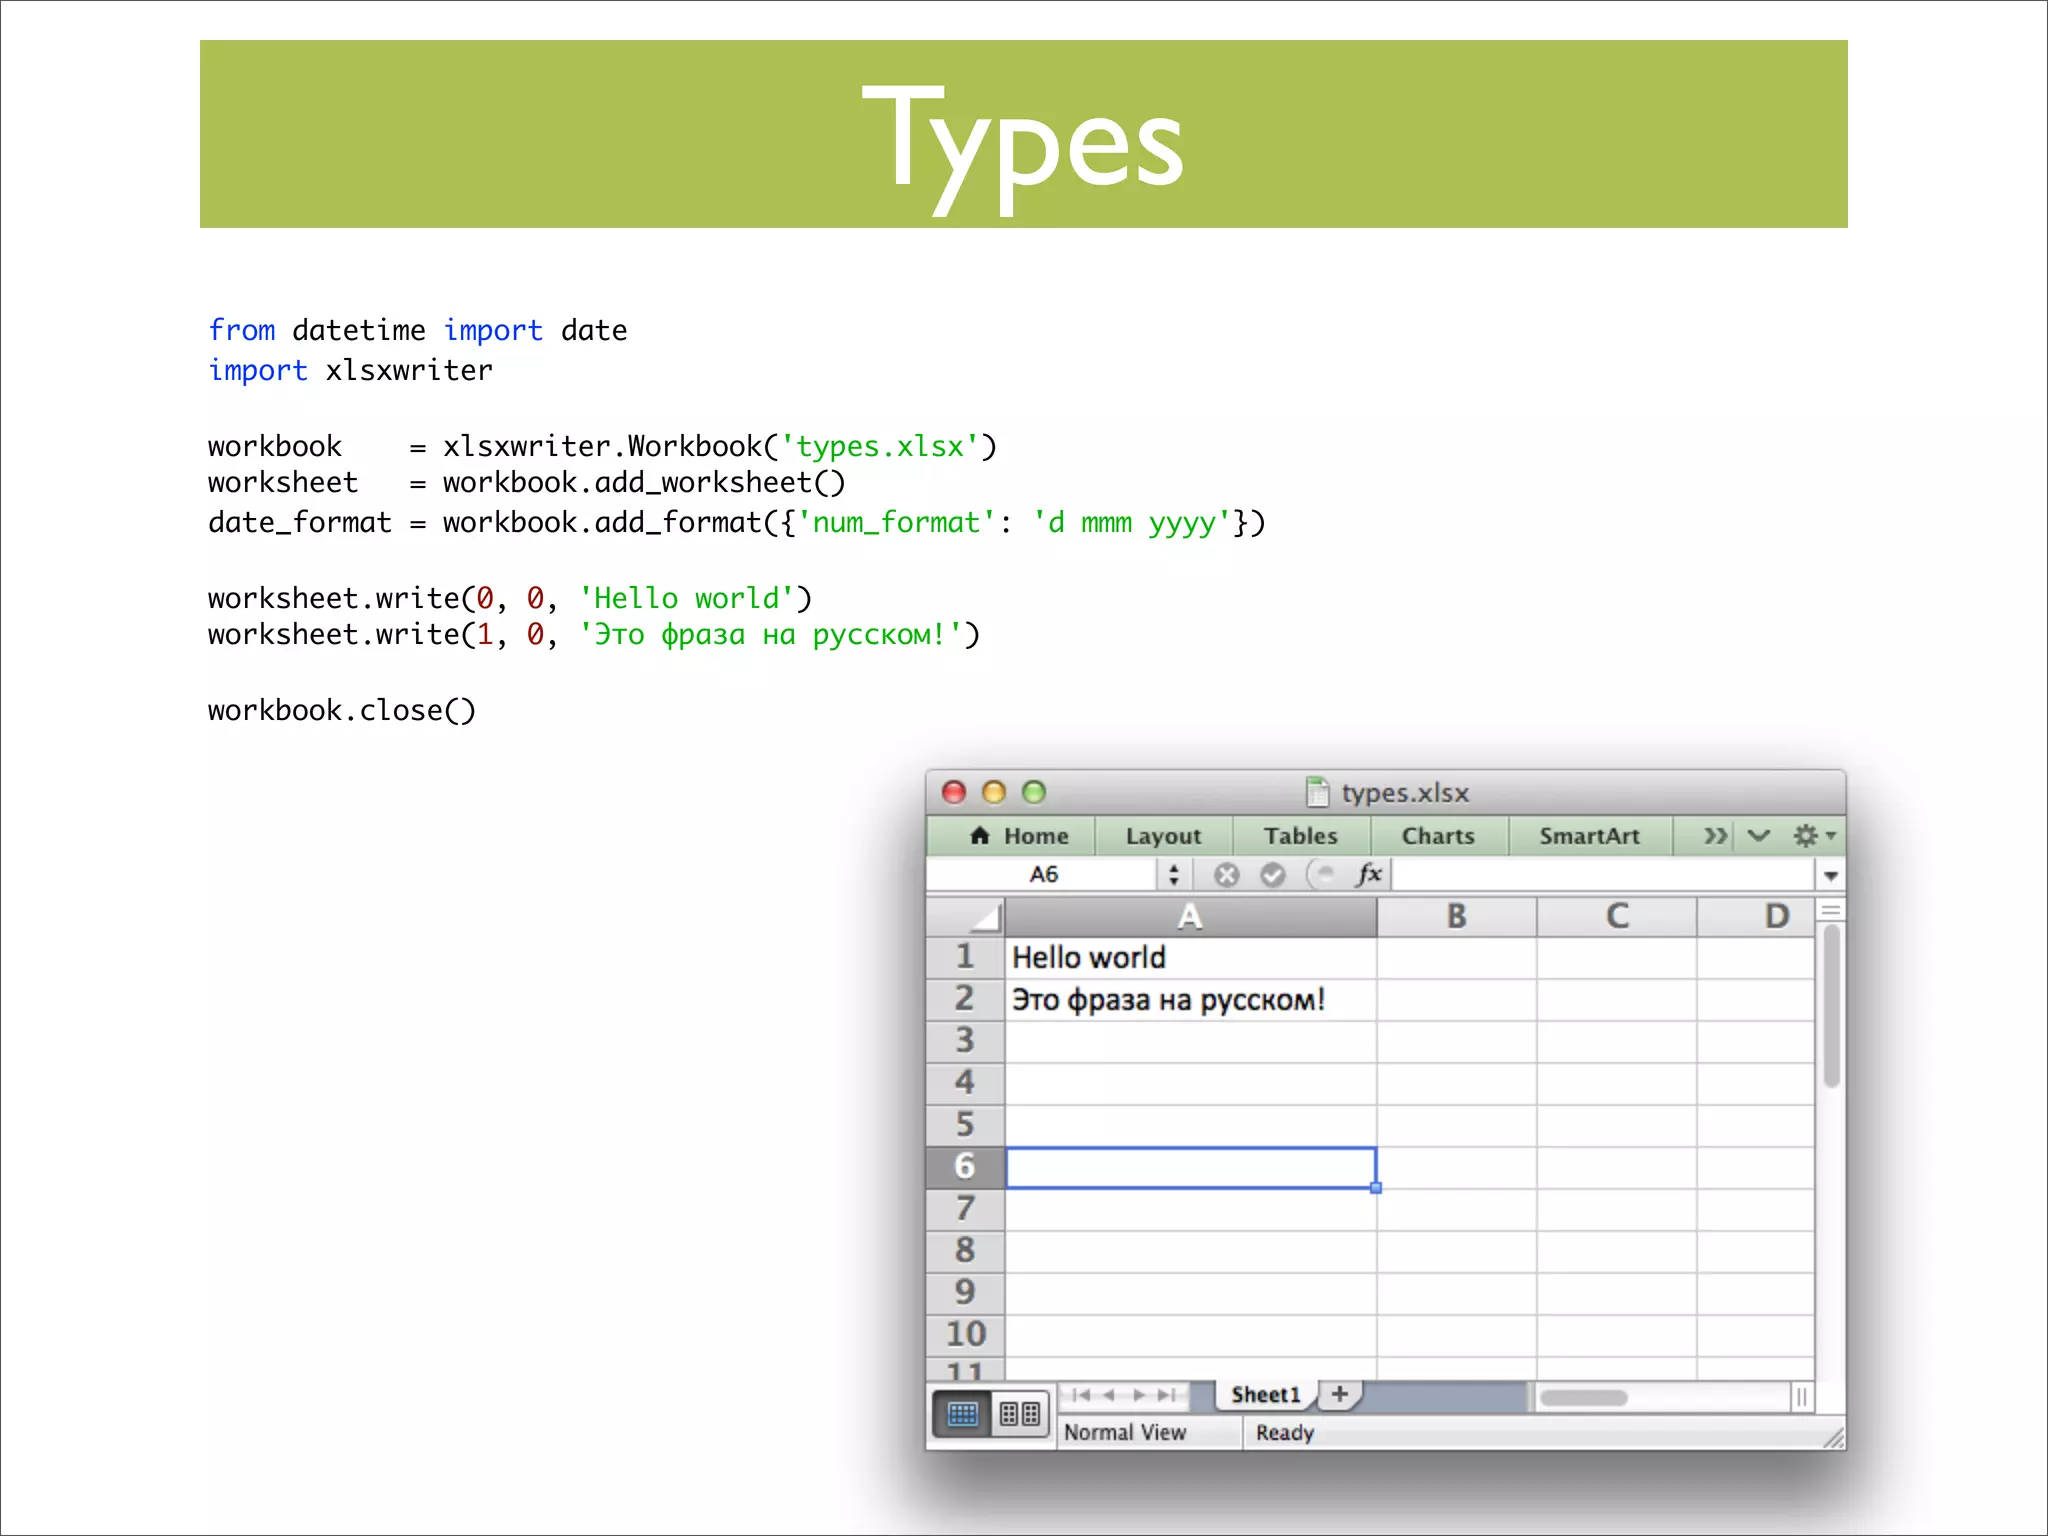The image size is (2048, 1536).
Task: Select row 1 header
Action: 965,957
